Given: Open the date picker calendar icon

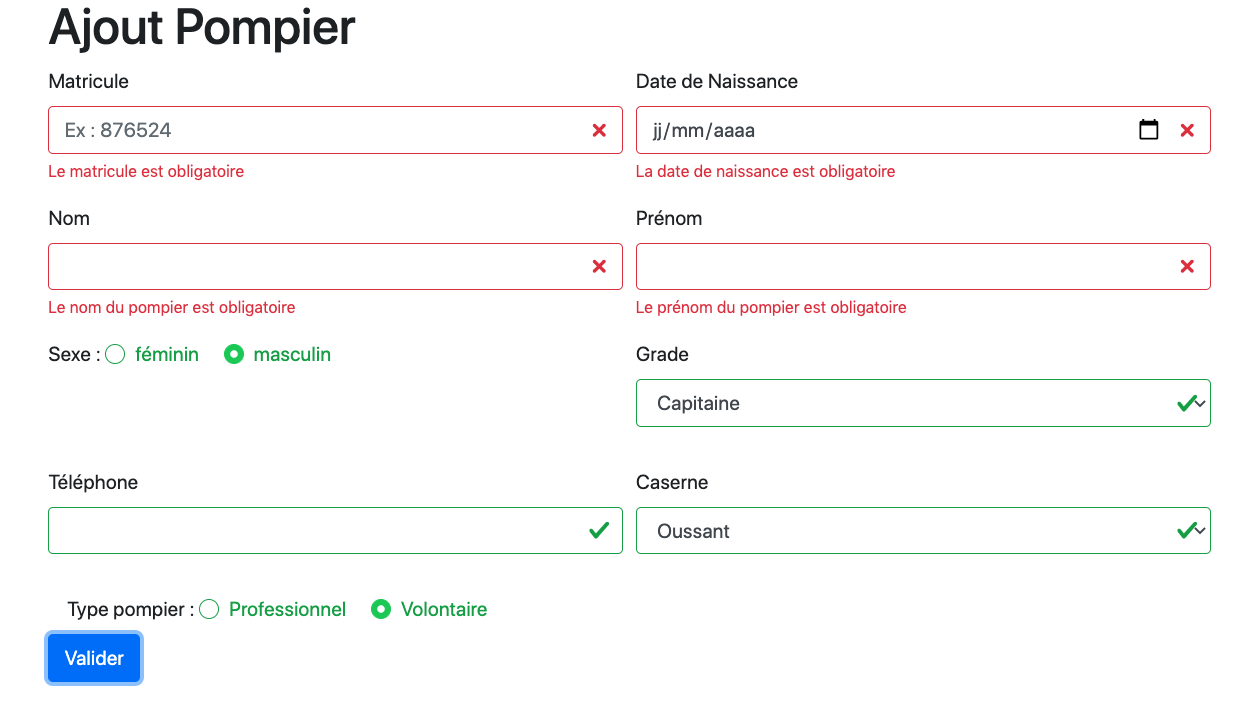Looking at the screenshot, I should tap(1149, 130).
